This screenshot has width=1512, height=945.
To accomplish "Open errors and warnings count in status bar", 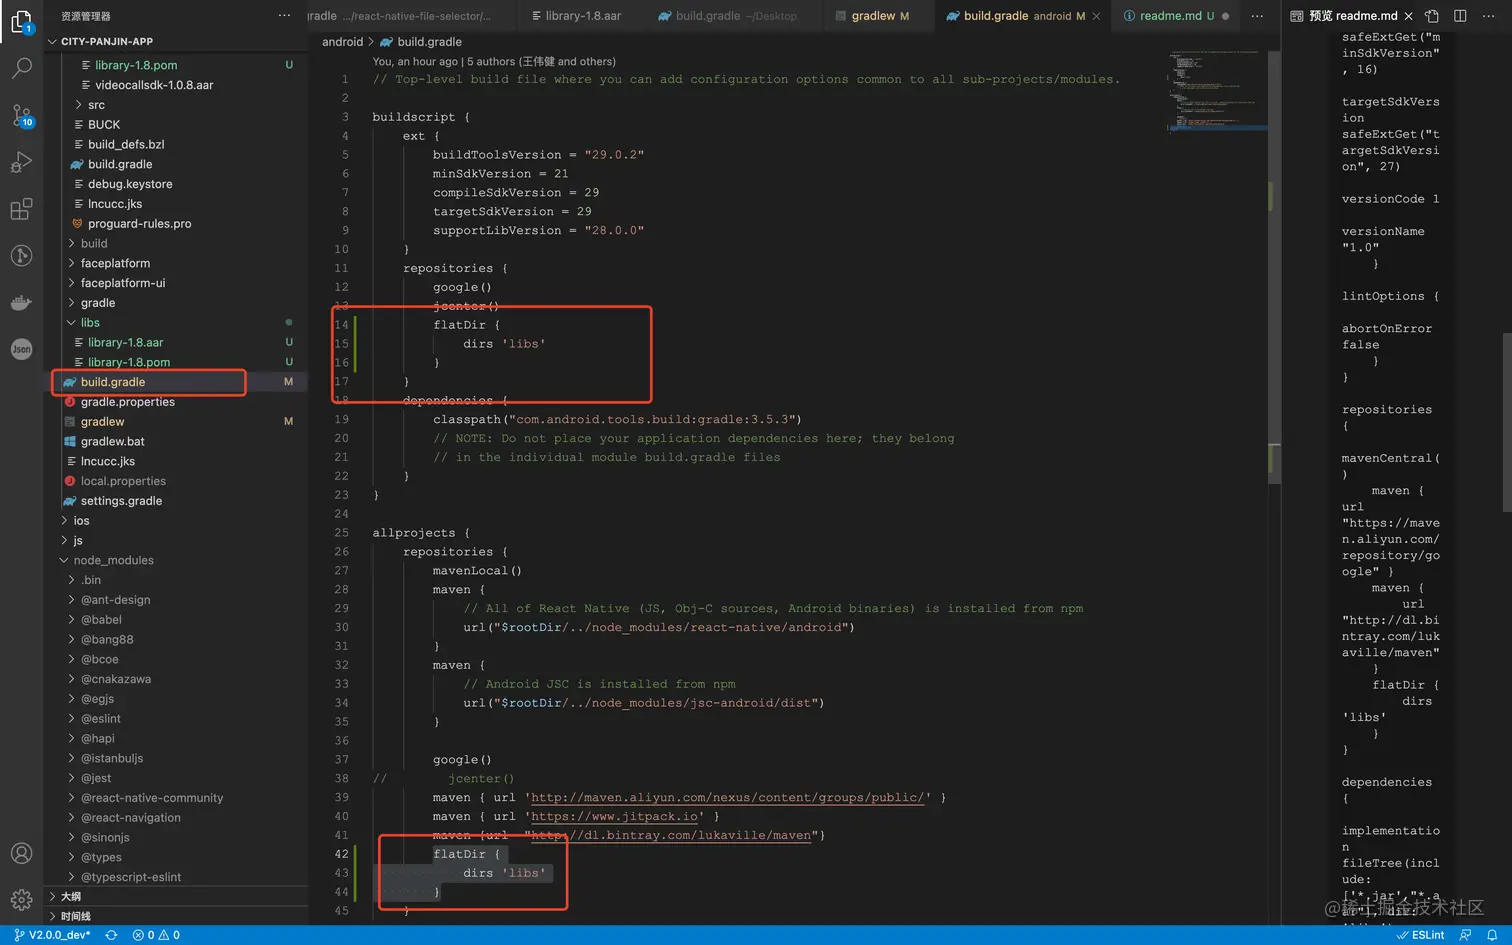I will point(156,935).
